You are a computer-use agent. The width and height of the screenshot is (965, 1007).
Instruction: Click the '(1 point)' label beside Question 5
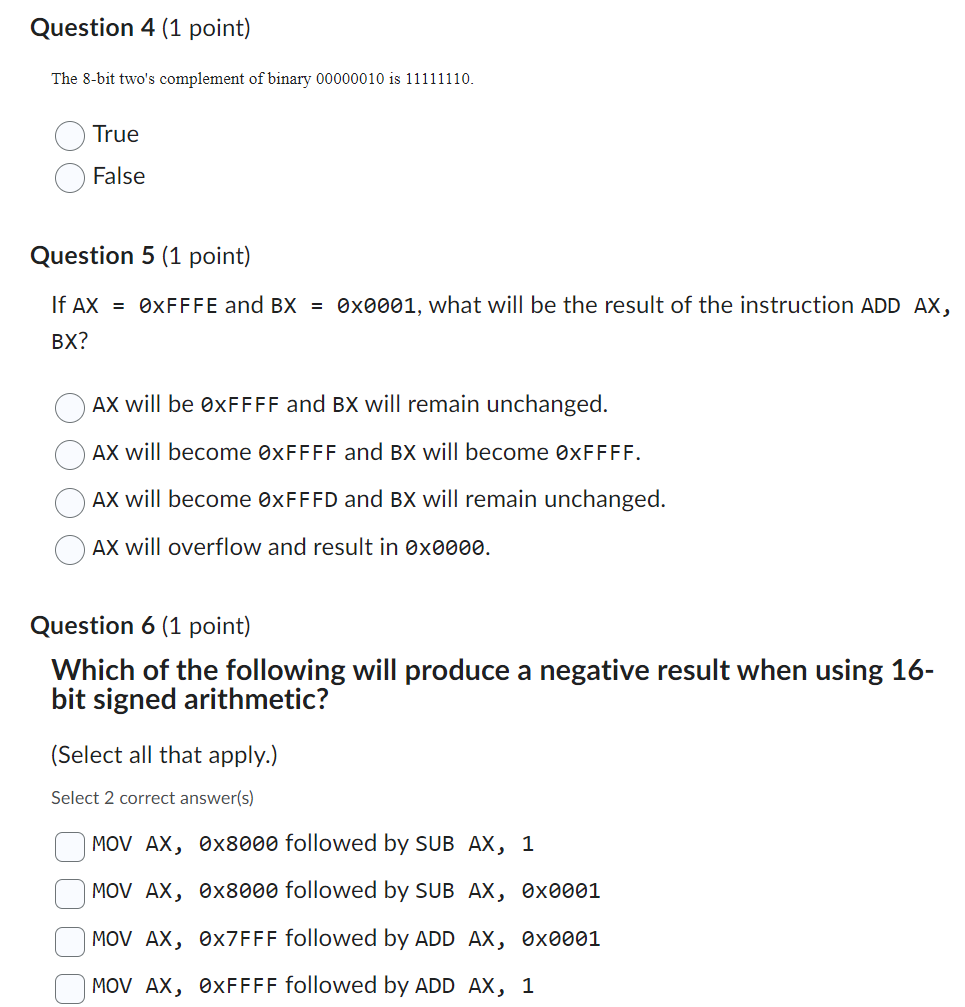coord(206,256)
